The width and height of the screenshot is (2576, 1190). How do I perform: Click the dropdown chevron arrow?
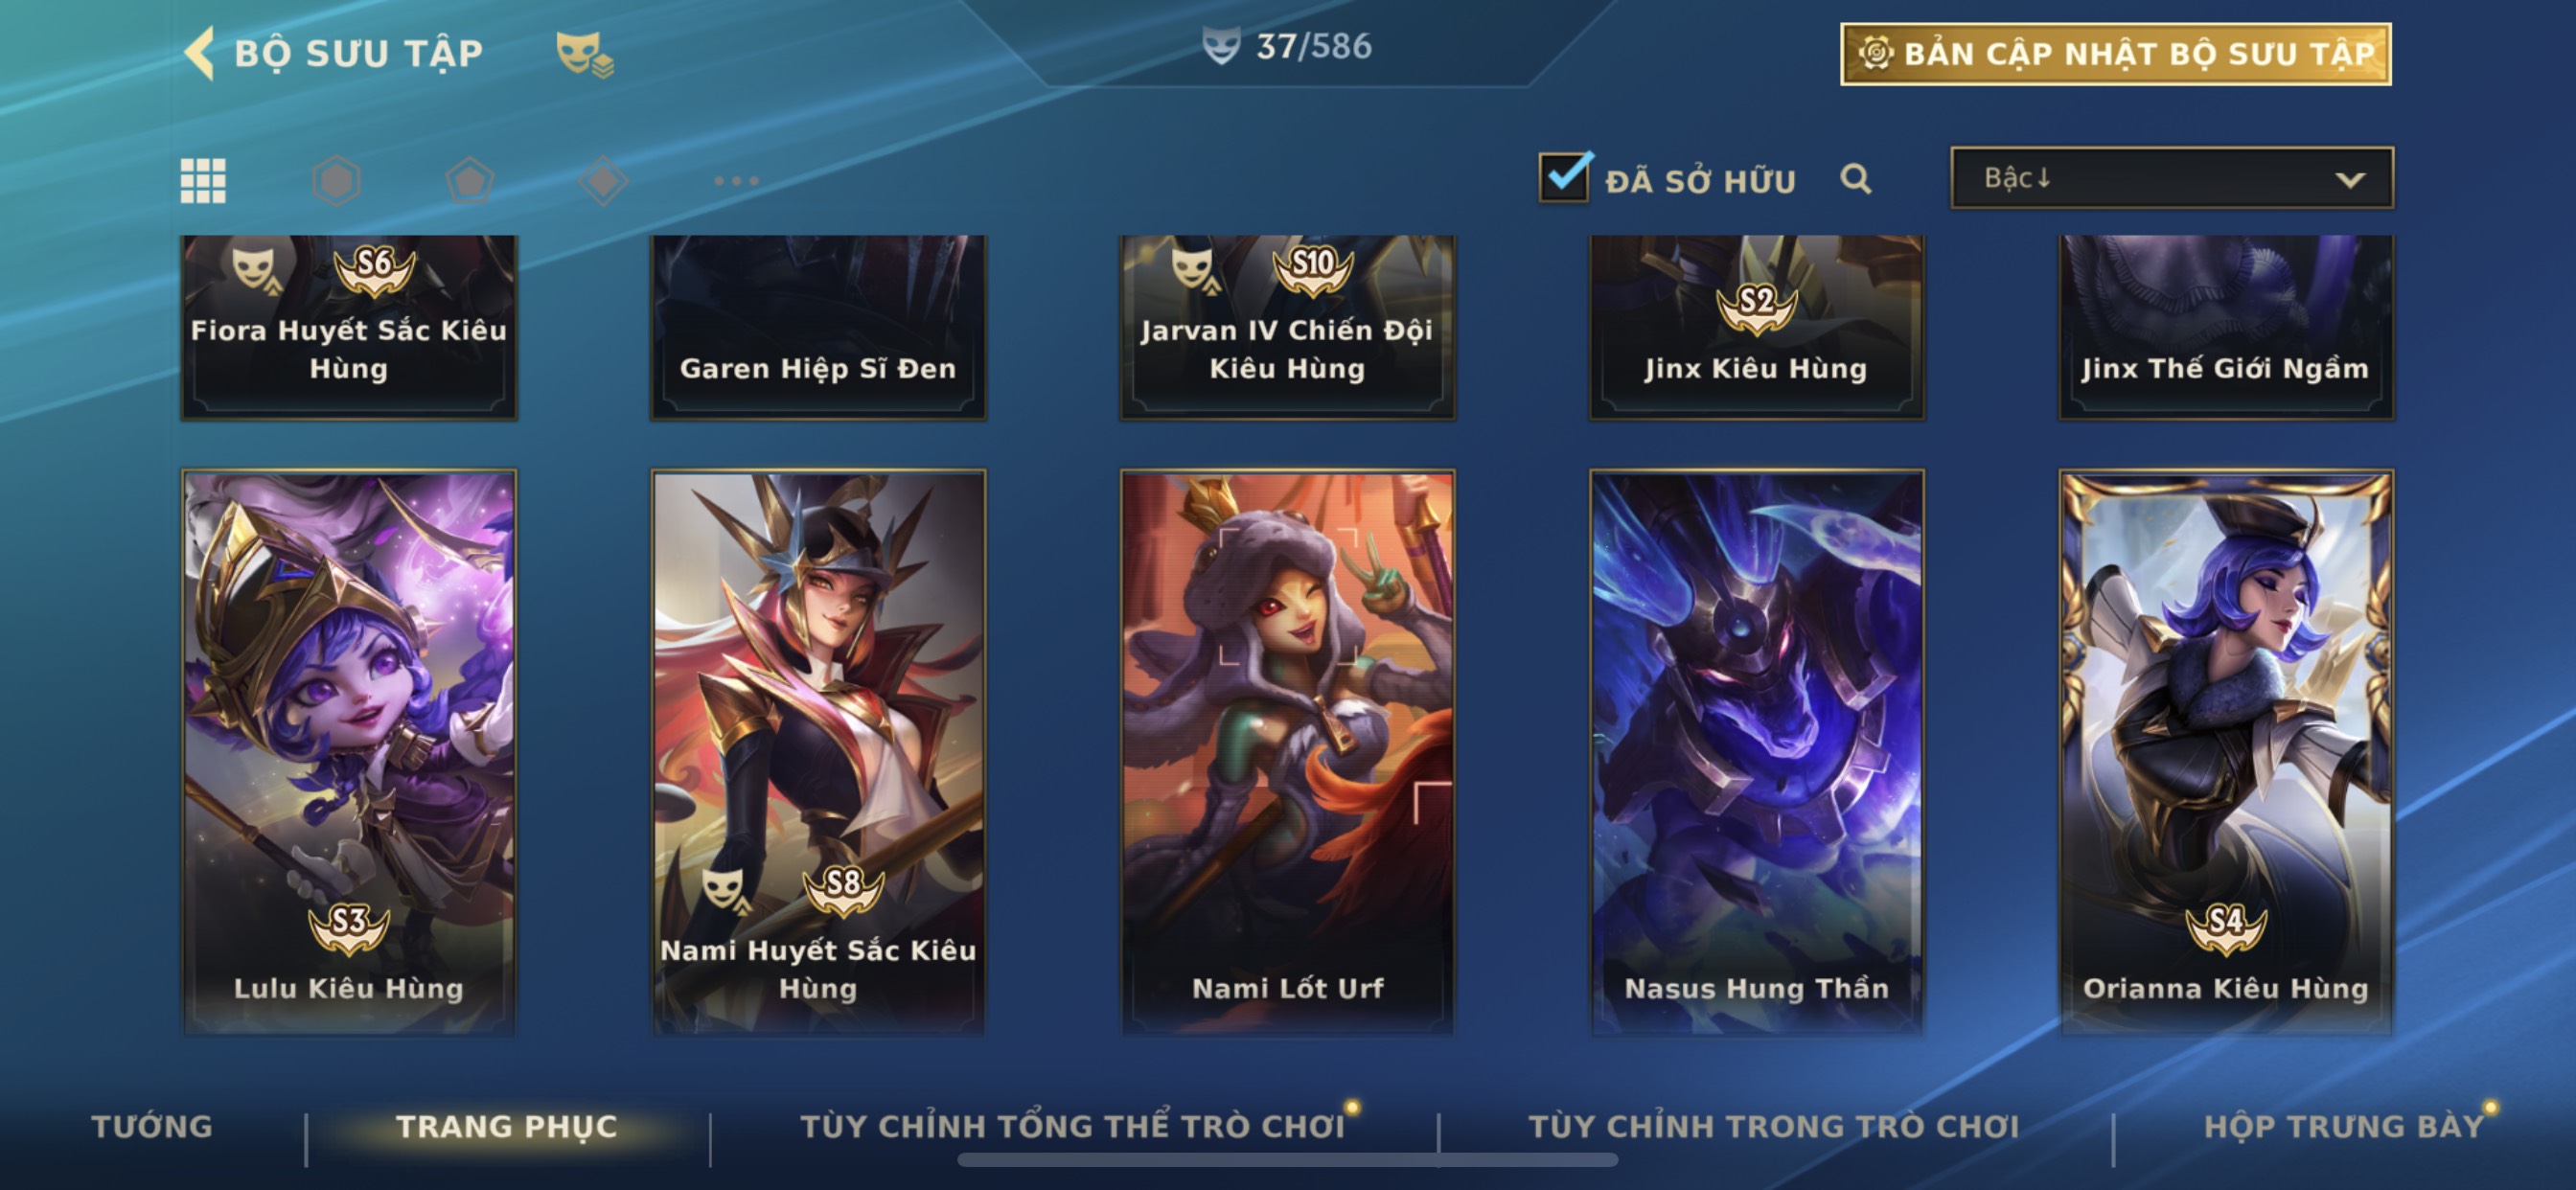(x=2350, y=180)
